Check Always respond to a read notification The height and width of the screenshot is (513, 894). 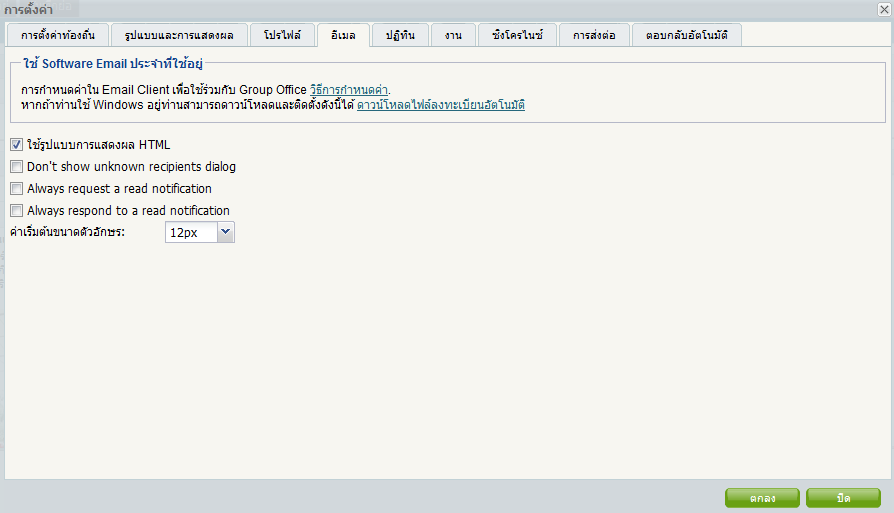[x=17, y=210]
